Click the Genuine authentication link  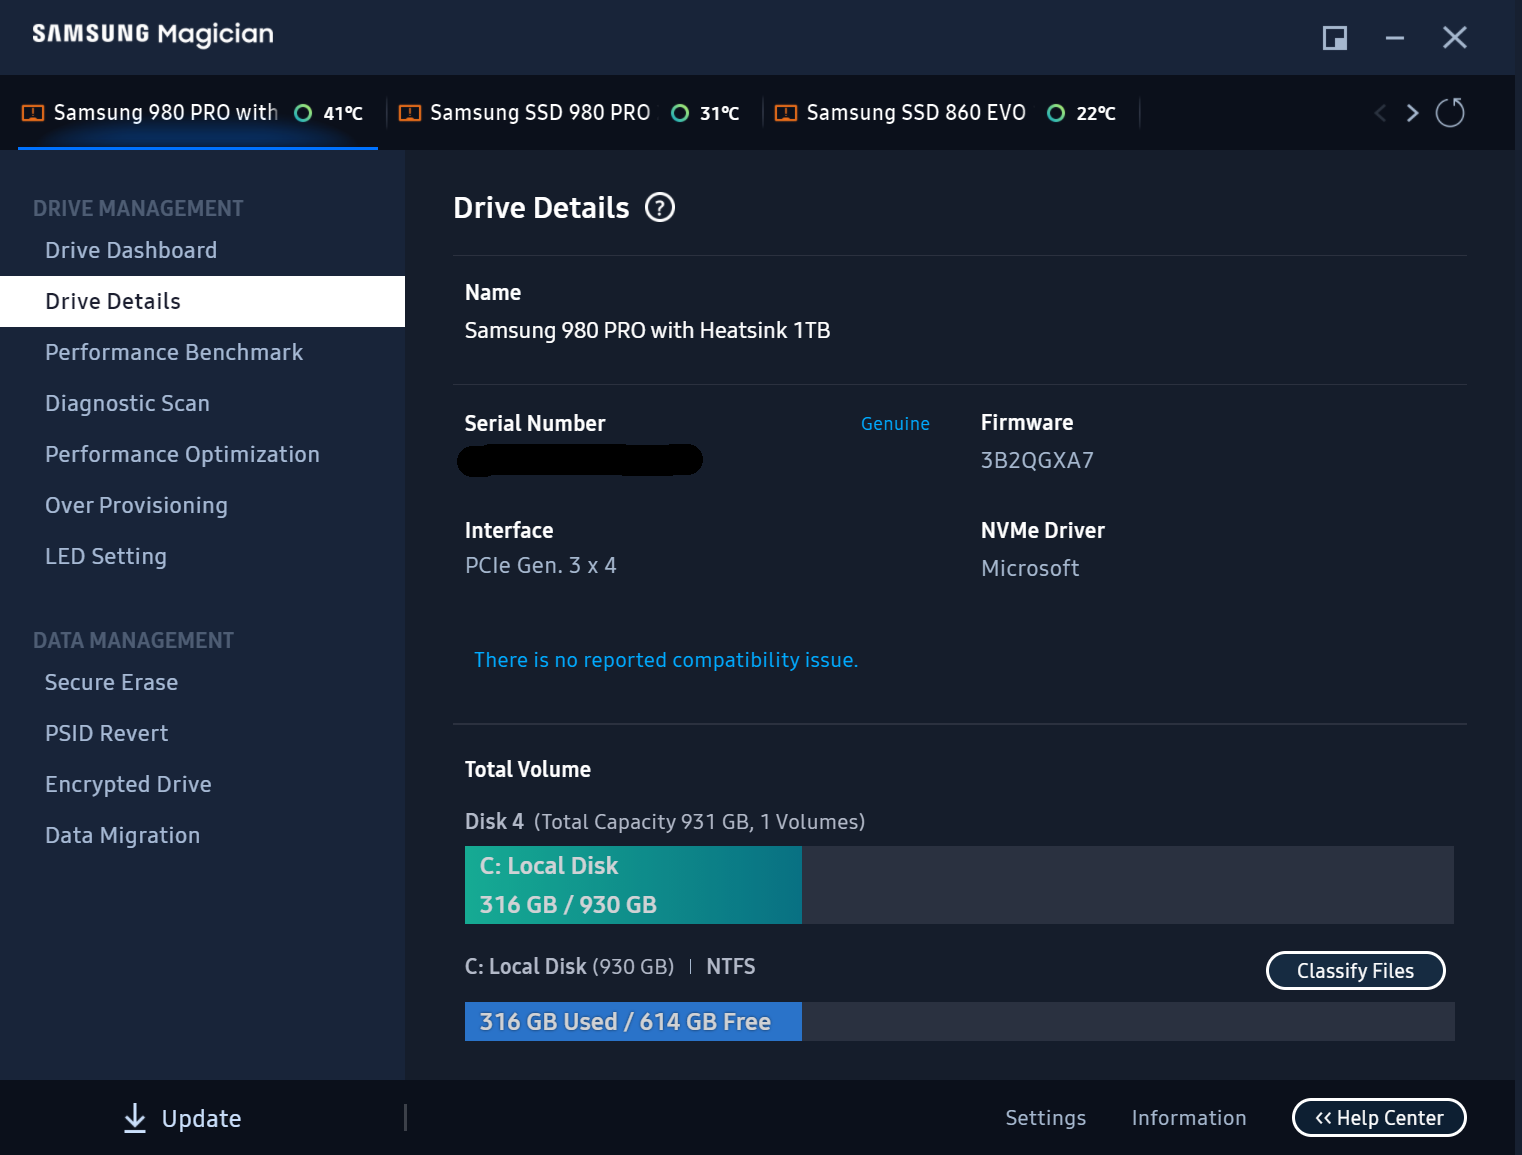click(x=895, y=424)
